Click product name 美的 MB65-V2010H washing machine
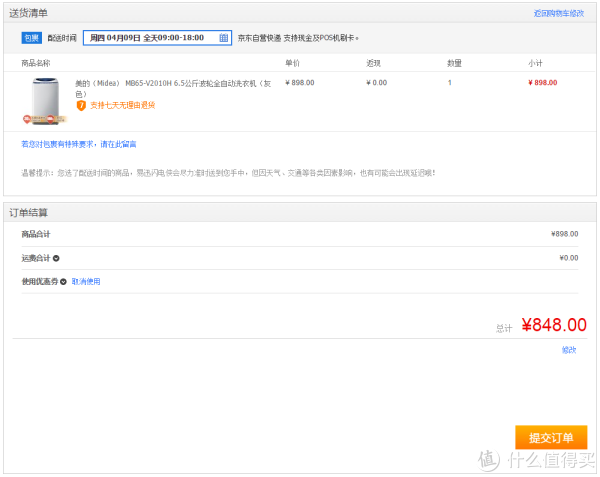Screen dimensions: 600x477 173,88
